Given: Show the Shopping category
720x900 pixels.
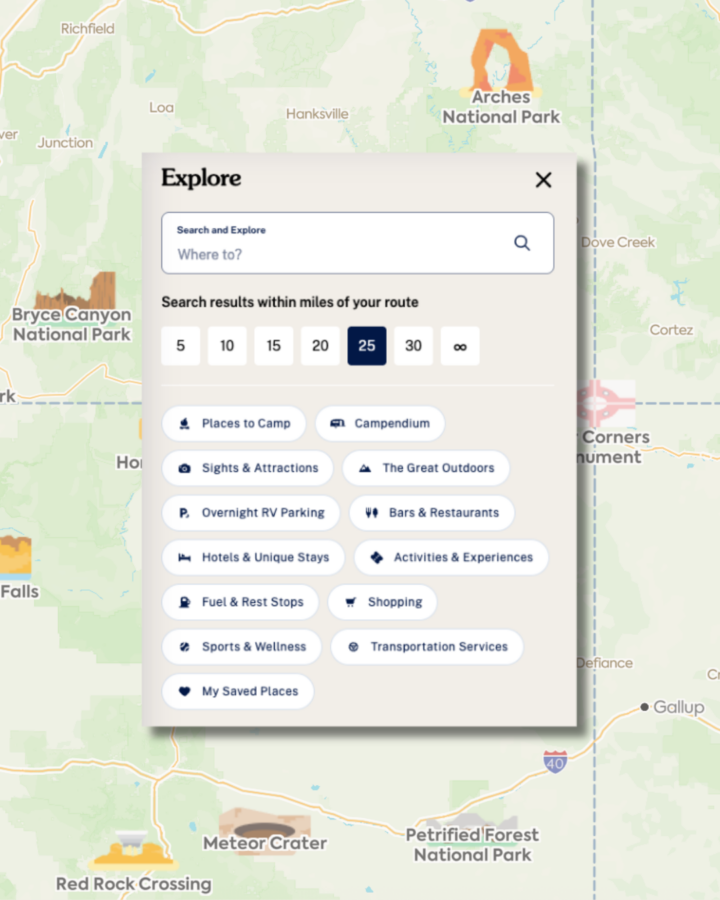Looking at the screenshot, I should [x=382, y=602].
